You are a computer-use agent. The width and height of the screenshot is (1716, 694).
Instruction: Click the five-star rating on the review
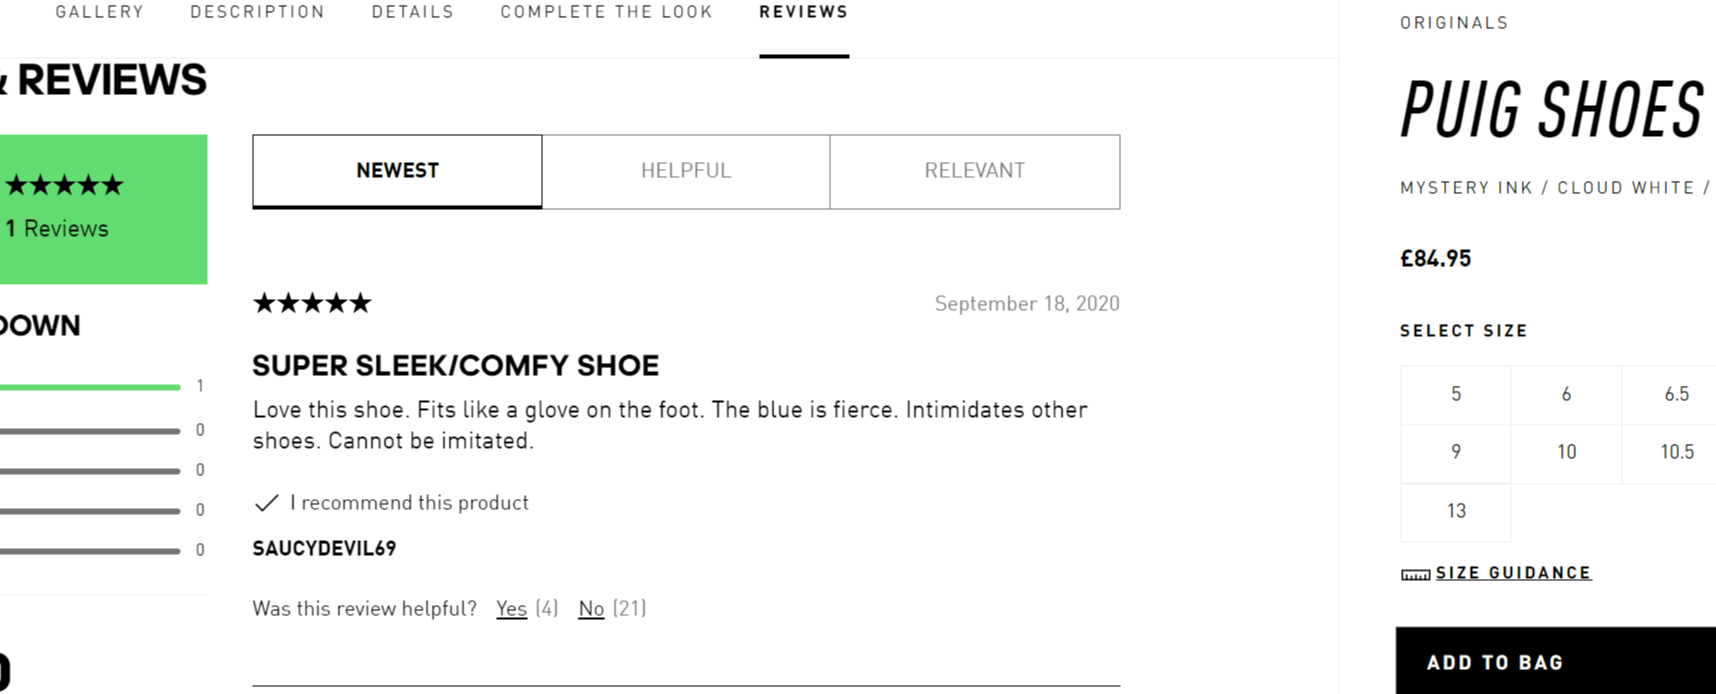(312, 303)
